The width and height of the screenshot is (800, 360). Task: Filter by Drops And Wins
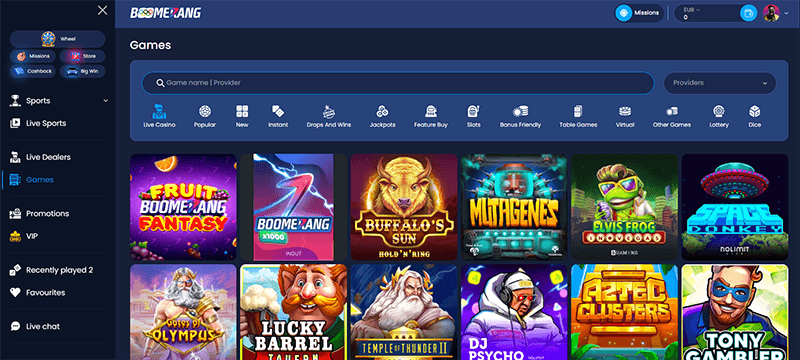point(329,116)
